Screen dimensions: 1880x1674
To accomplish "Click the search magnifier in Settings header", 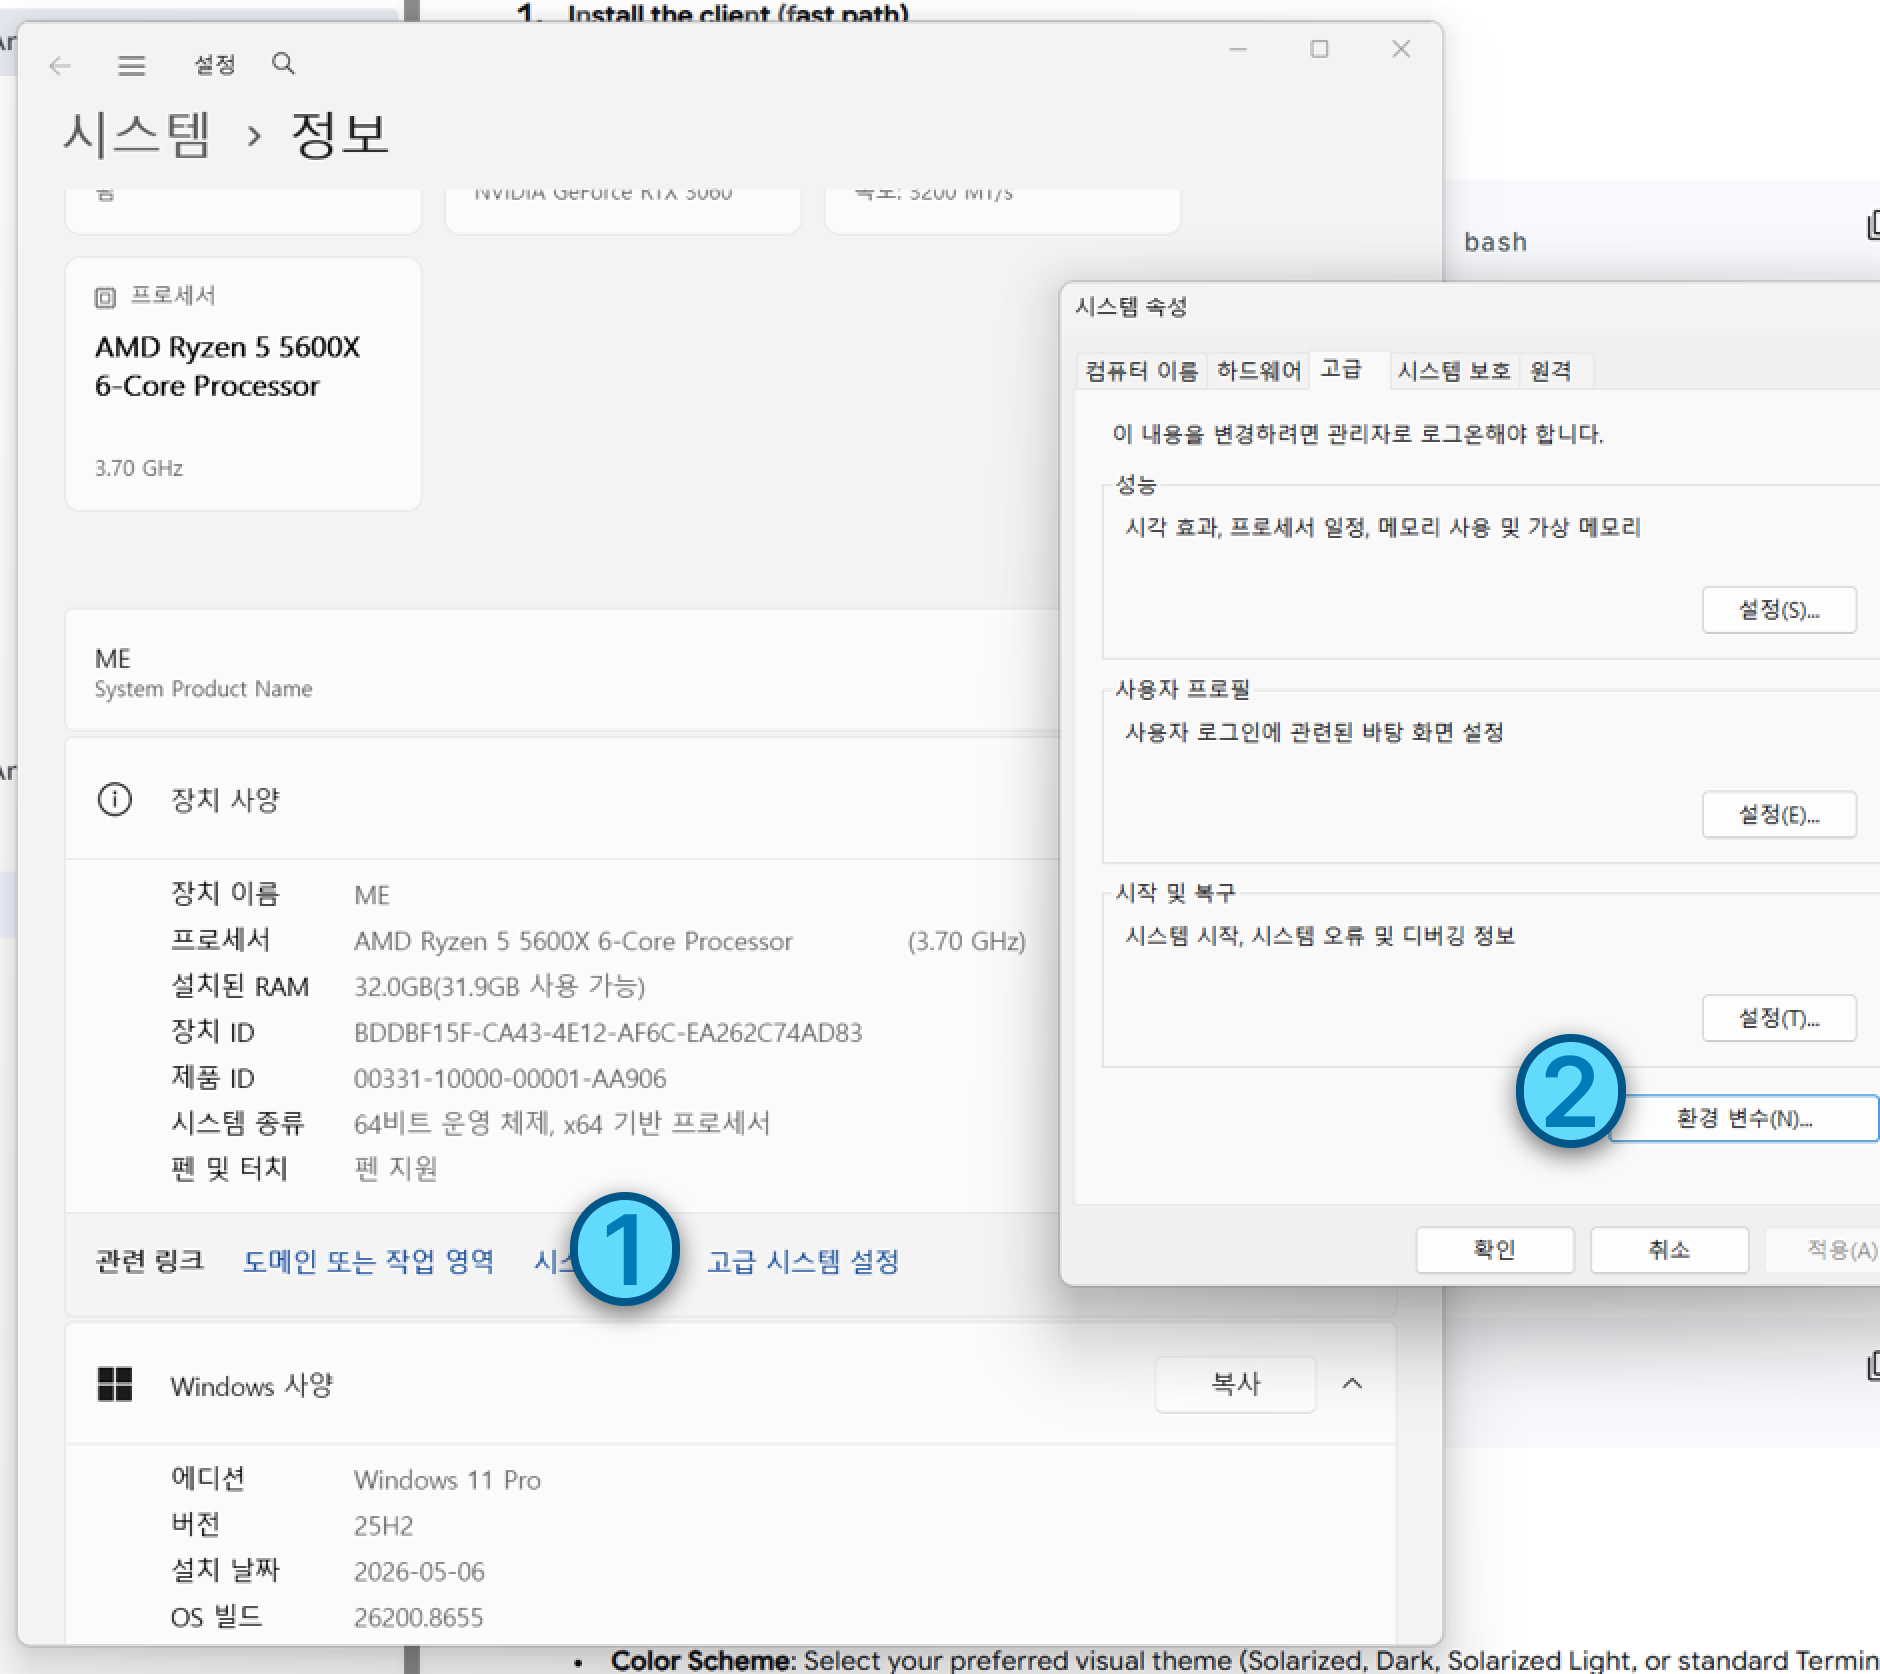I will click(284, 64).
